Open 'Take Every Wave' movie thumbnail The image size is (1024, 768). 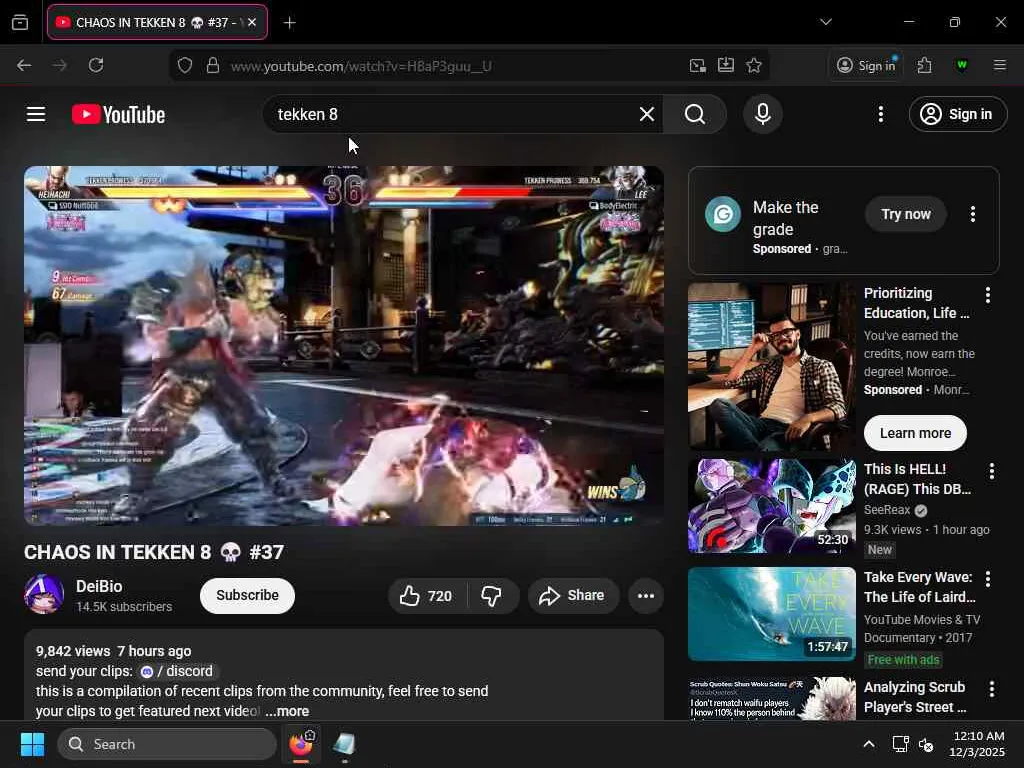[771, 614]
